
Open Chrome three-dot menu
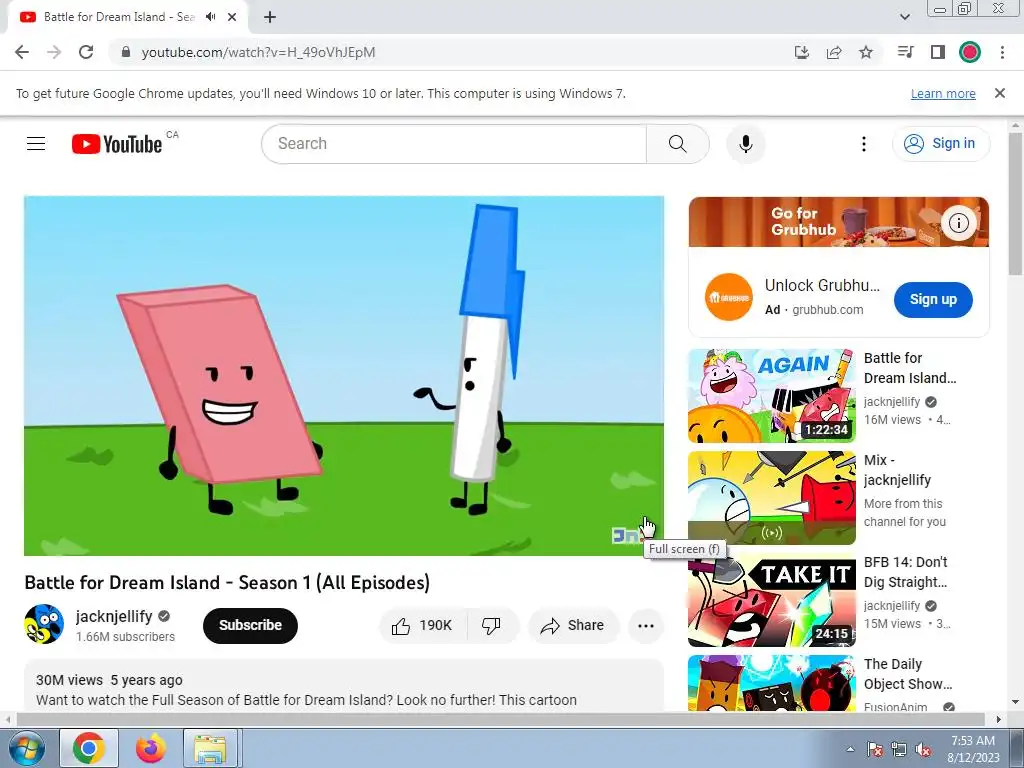coord(1002,52)
